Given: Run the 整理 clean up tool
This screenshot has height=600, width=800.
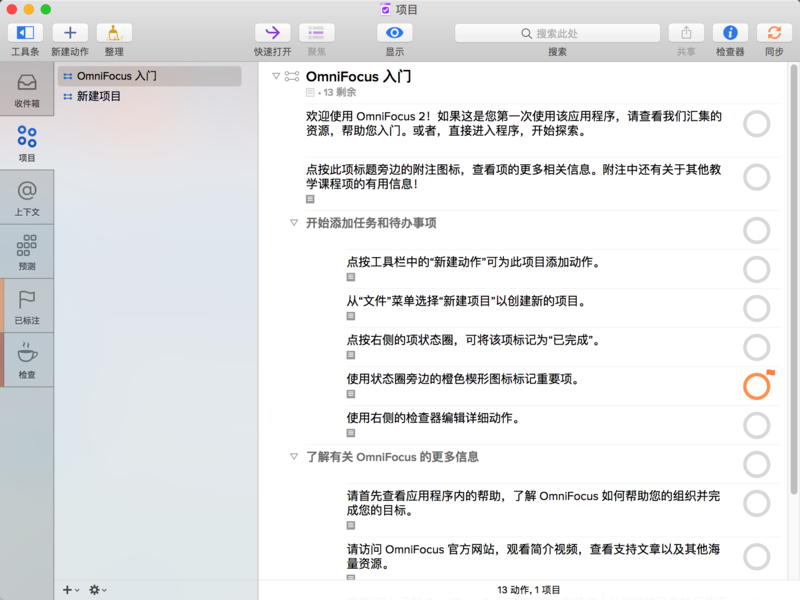Looking at the screenshot, I should (114, 33).
